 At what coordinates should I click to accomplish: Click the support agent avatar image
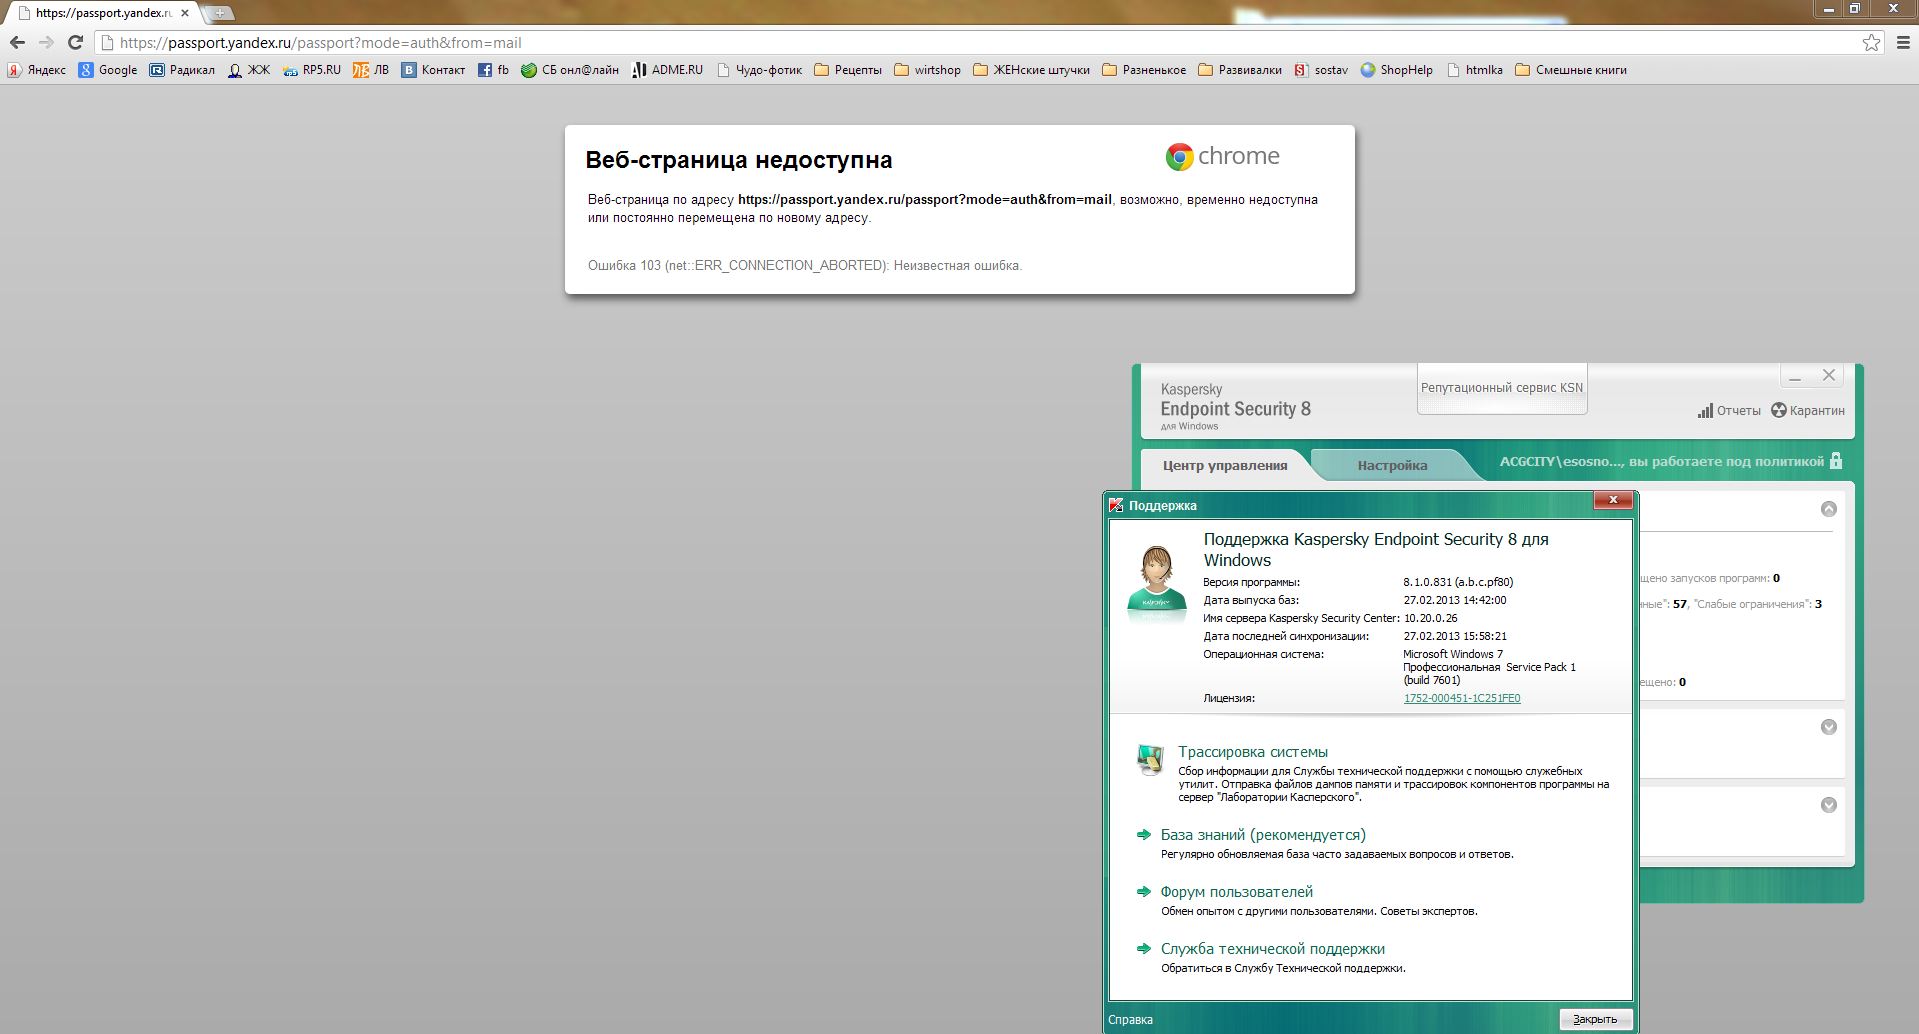[1156, 583]
